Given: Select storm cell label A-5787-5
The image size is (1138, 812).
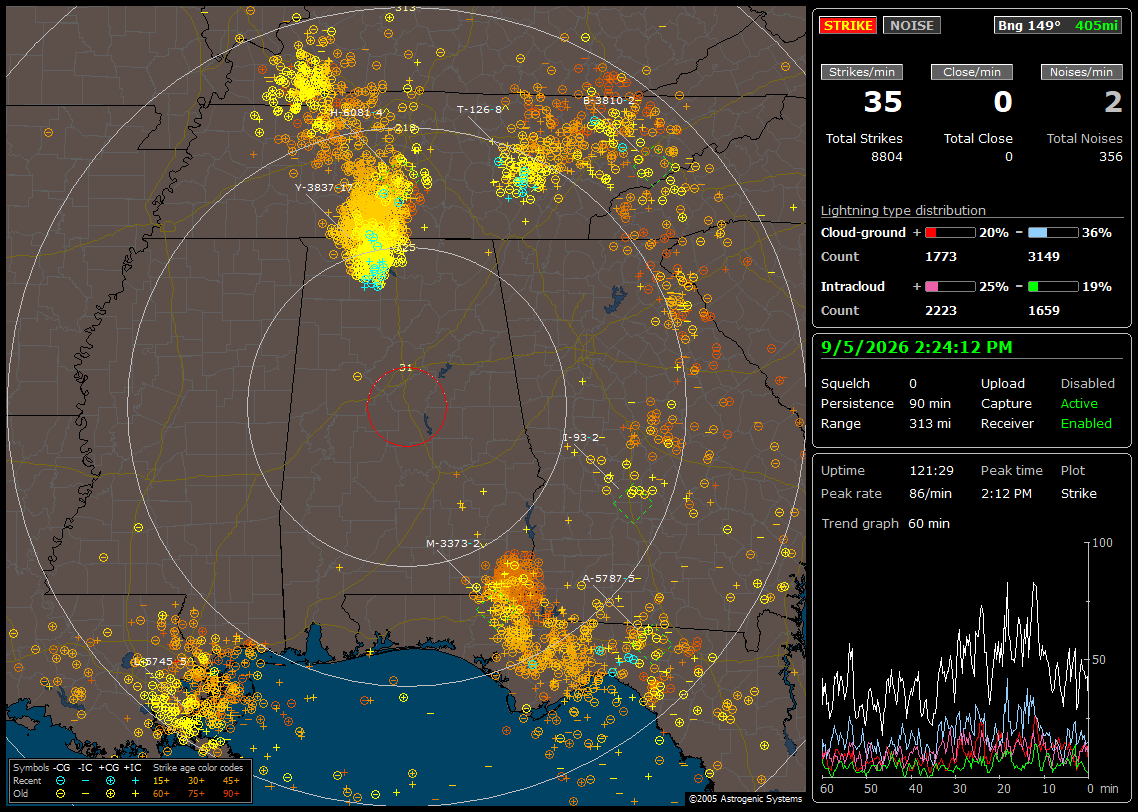Looking at the screenshot, I should pyautogui.click(x=609, y=578).
